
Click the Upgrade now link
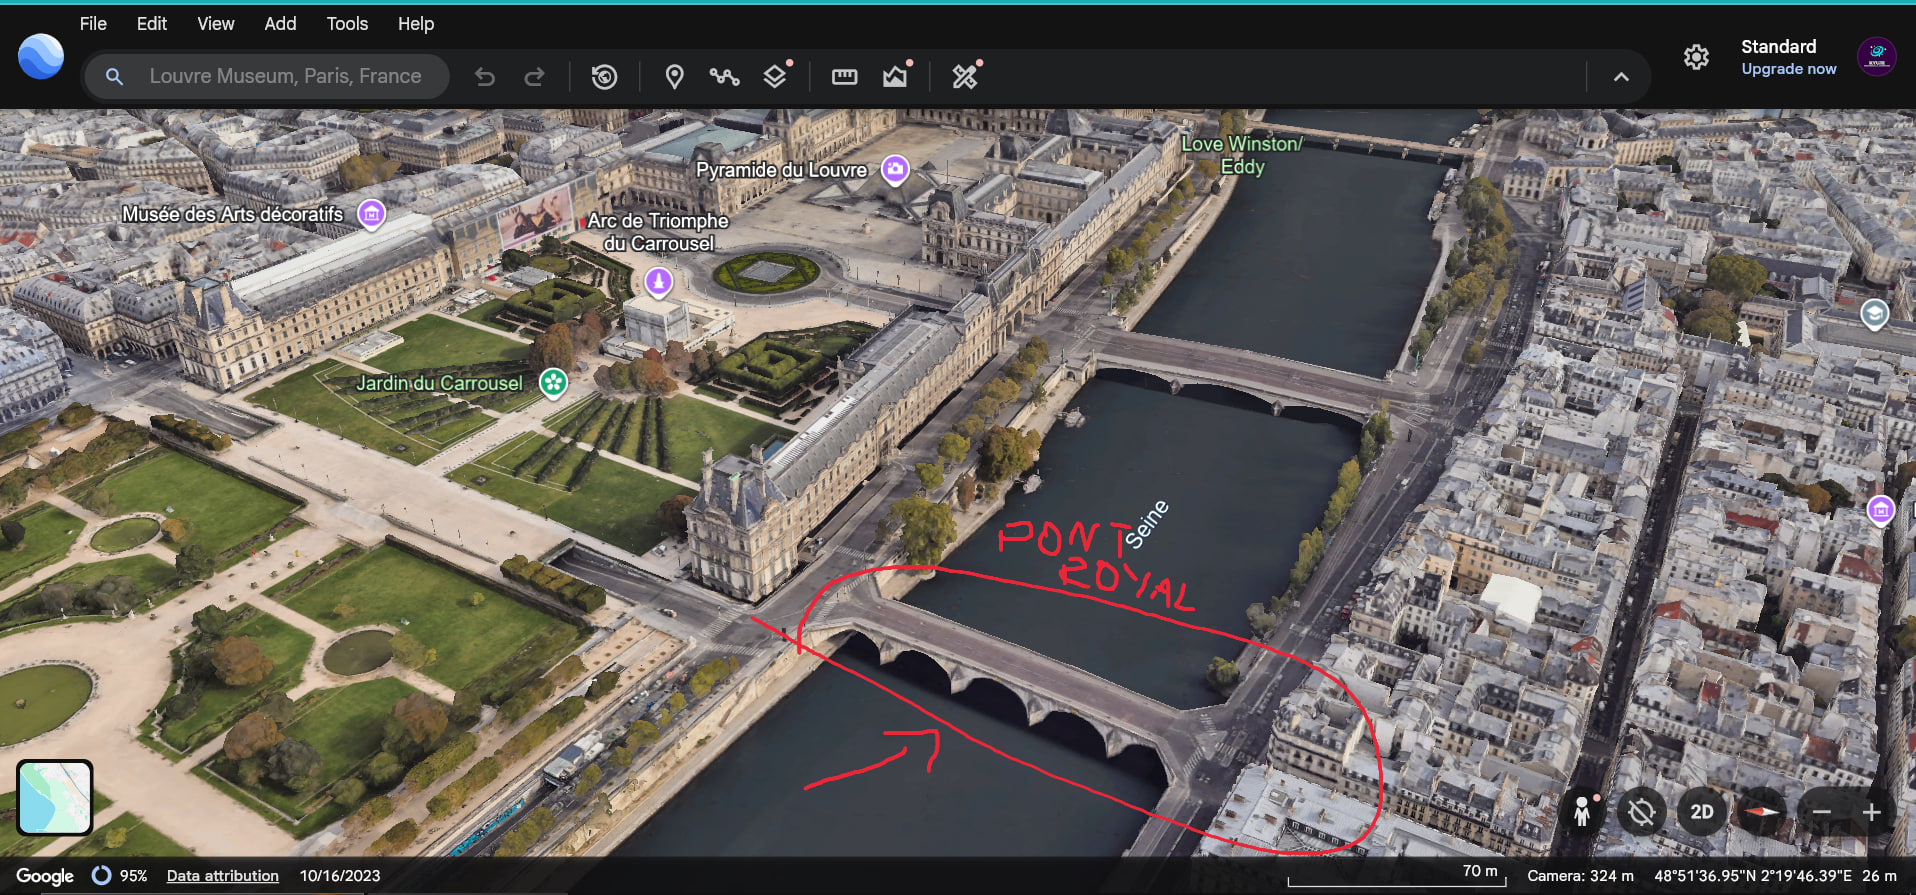click(x=1789, y=69)
